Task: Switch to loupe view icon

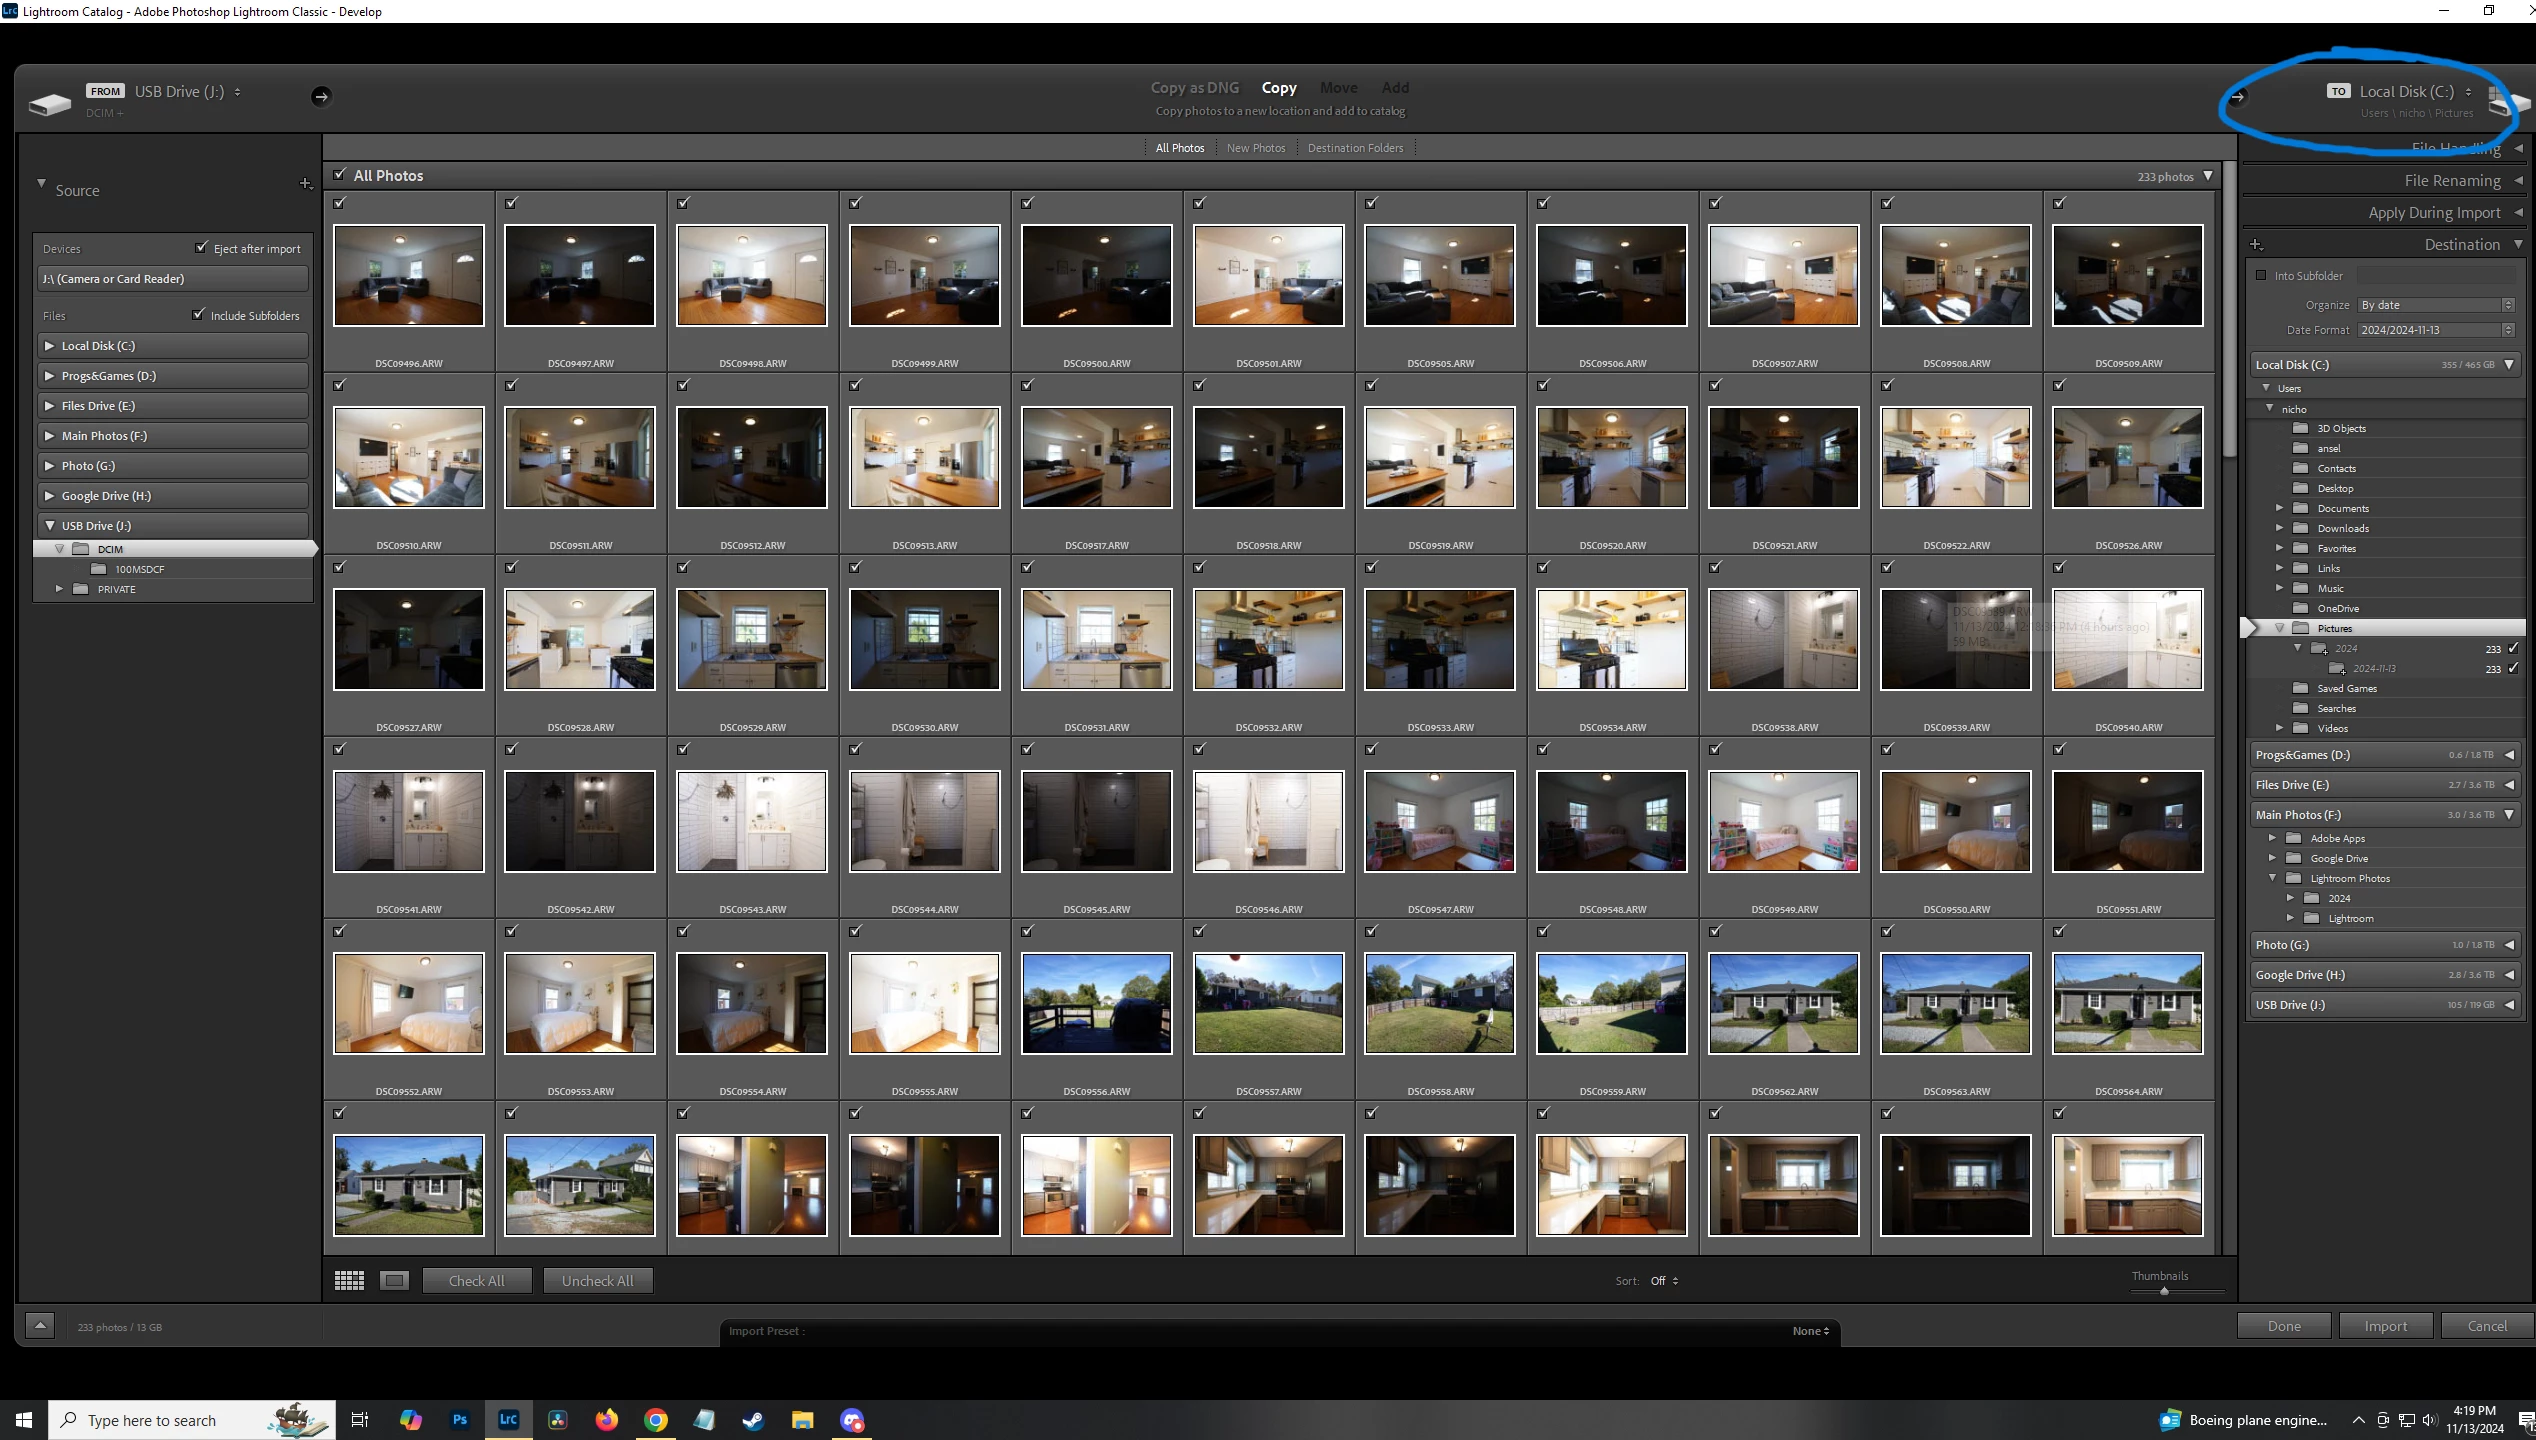Action: pyautogui.click(x=395, y=1281)
